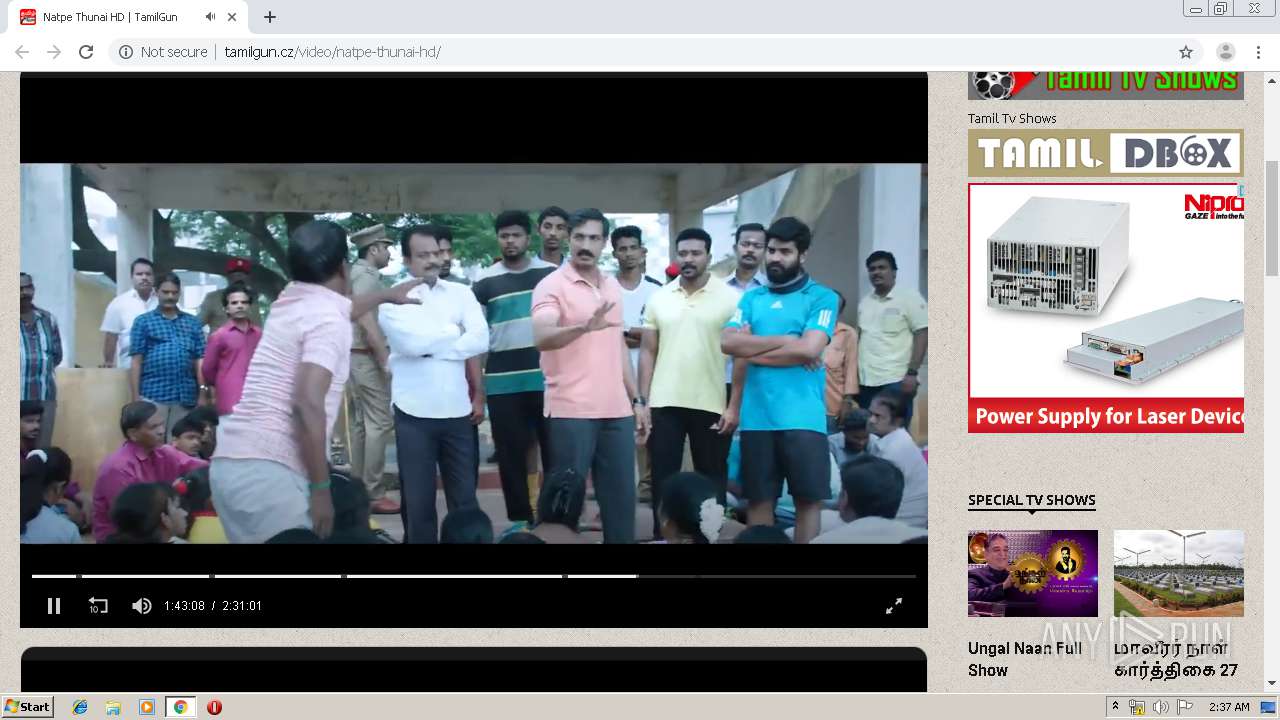Open a new browser tab

click(270, 17)
